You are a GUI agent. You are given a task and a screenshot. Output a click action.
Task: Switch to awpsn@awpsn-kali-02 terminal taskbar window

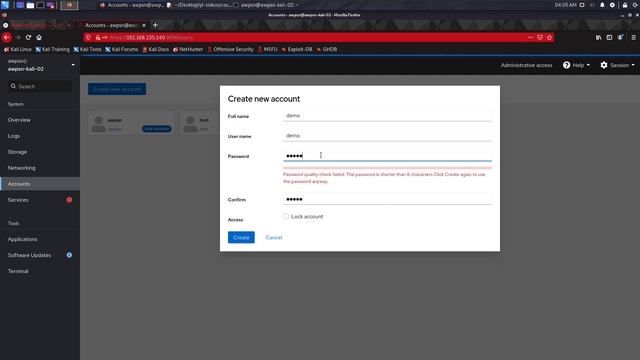(x=265, y=5)
